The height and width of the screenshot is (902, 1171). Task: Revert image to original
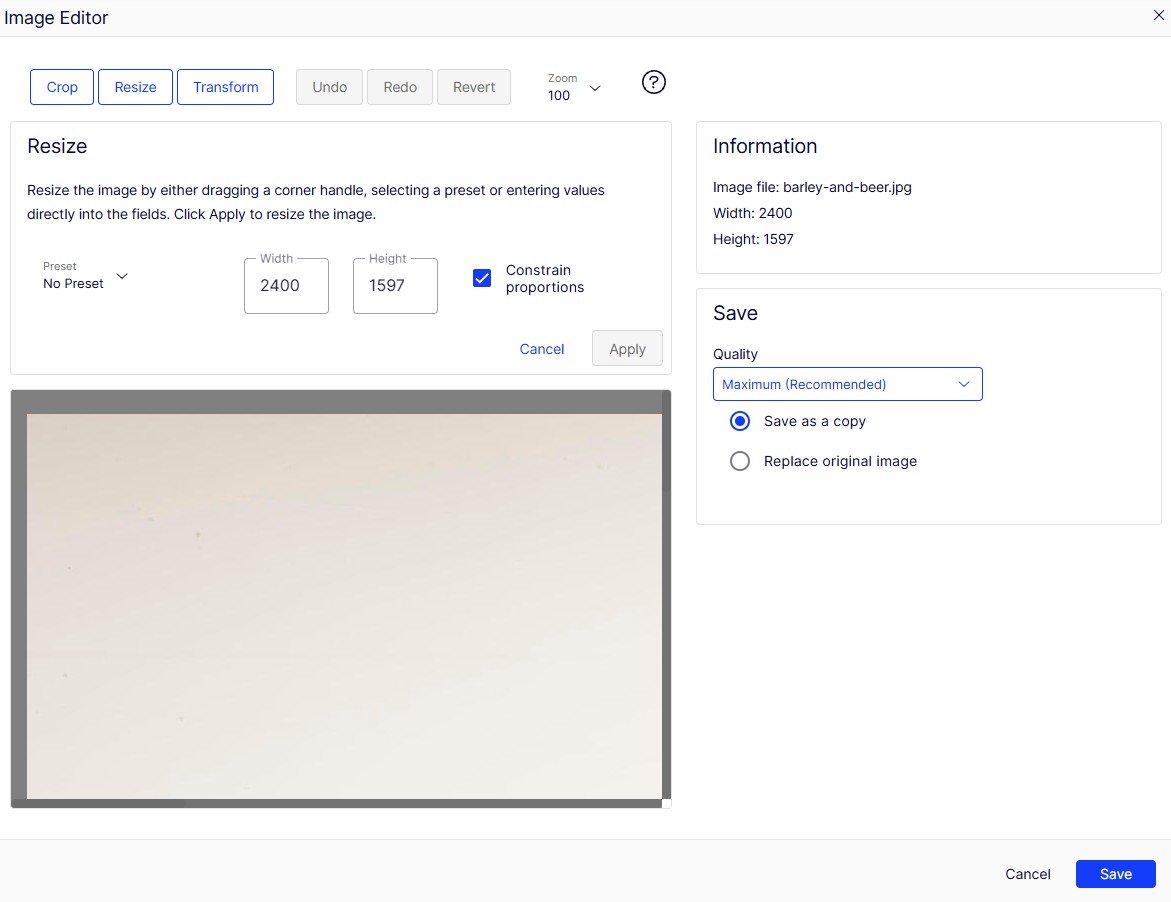474,87
